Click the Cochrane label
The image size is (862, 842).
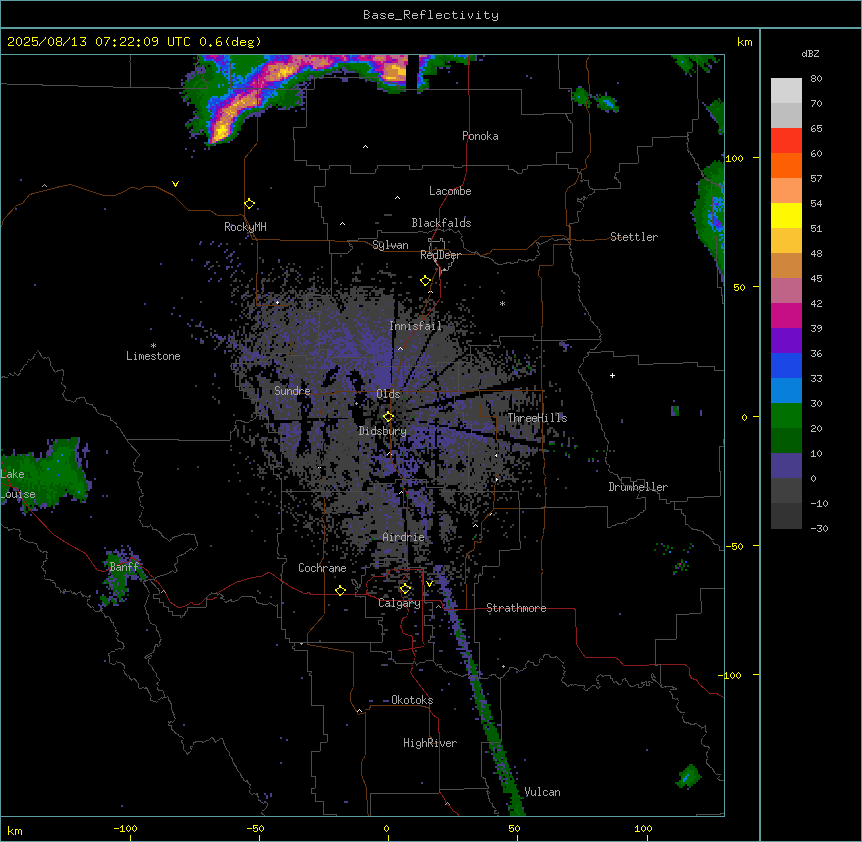coord(322,568)
